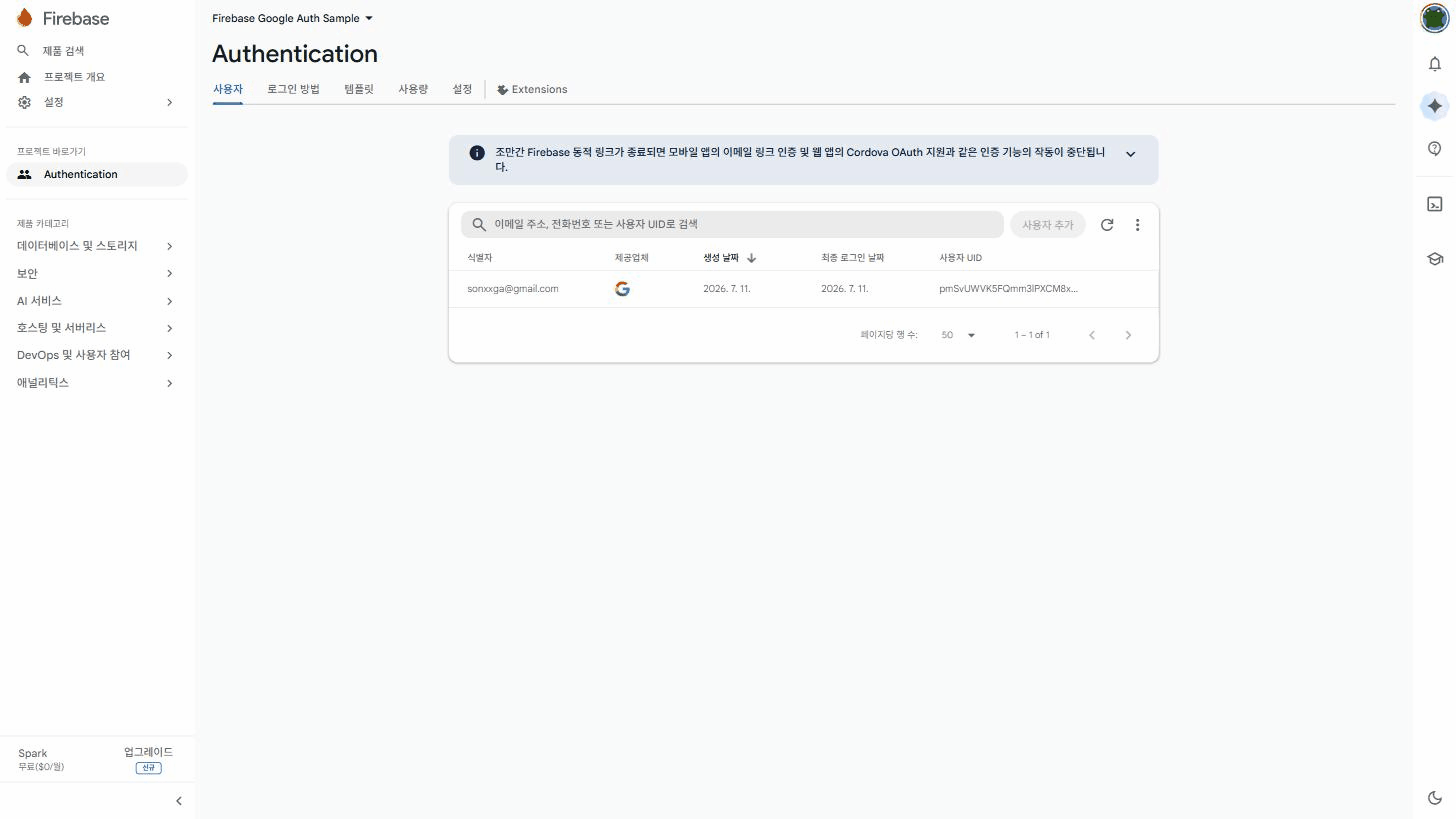The height and width of the screenshot is (819, 1456).
Task: Open the users table more options menu
Action: point(1137,225)
